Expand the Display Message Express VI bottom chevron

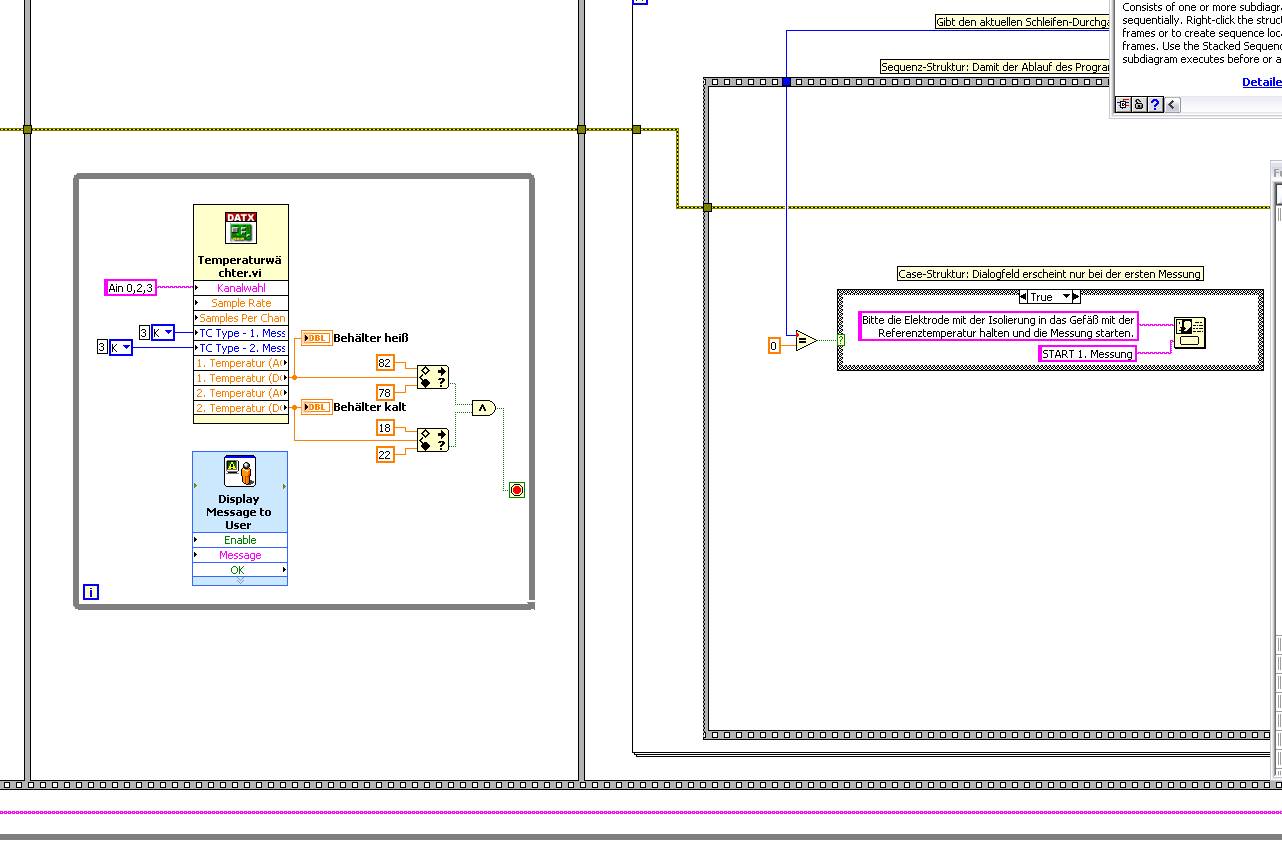pos(240,581)
